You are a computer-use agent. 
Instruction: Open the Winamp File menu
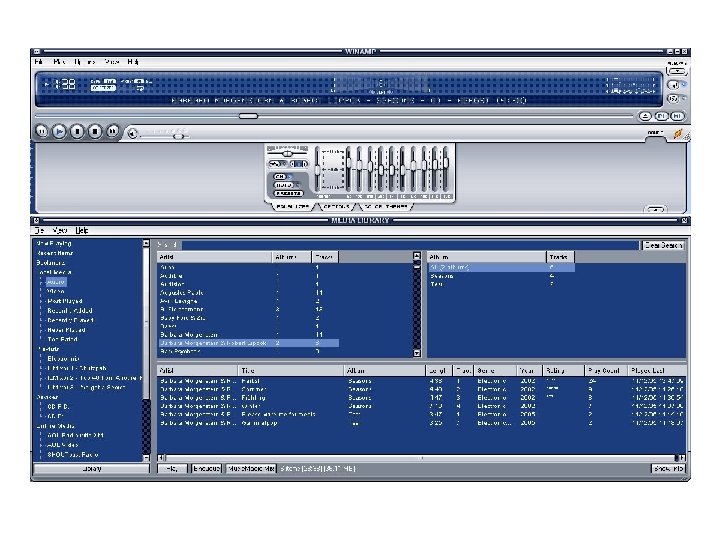pyautogui.click(x=39, y=62)
